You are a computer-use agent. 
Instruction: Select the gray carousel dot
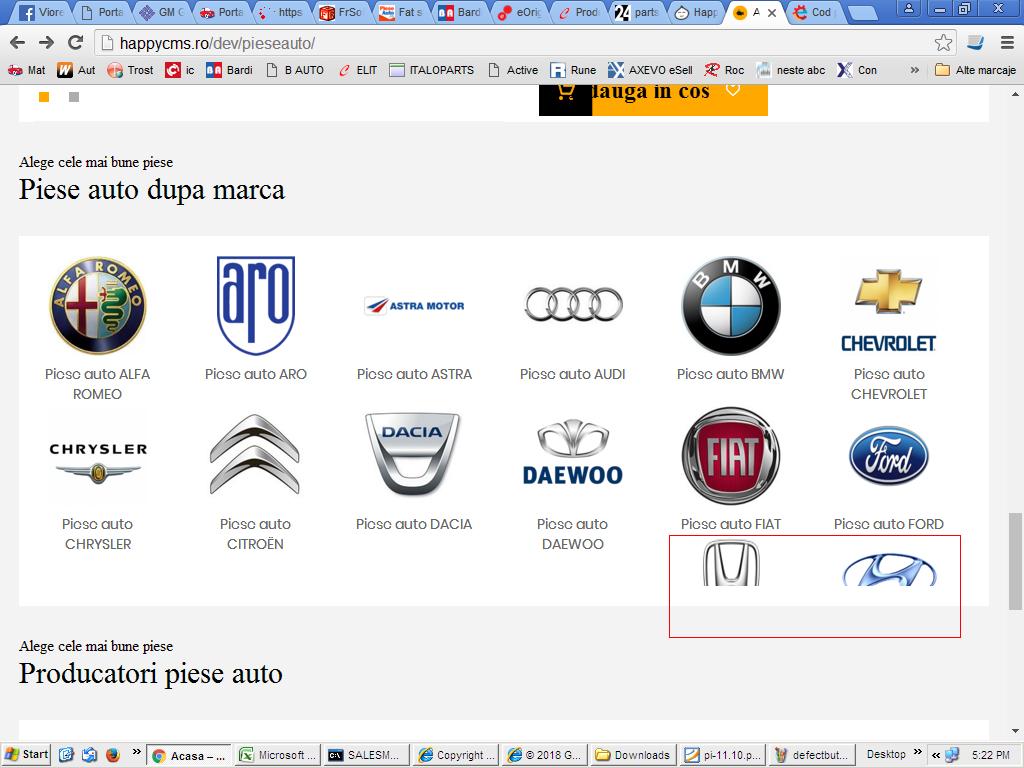click(x=74, y=97)
